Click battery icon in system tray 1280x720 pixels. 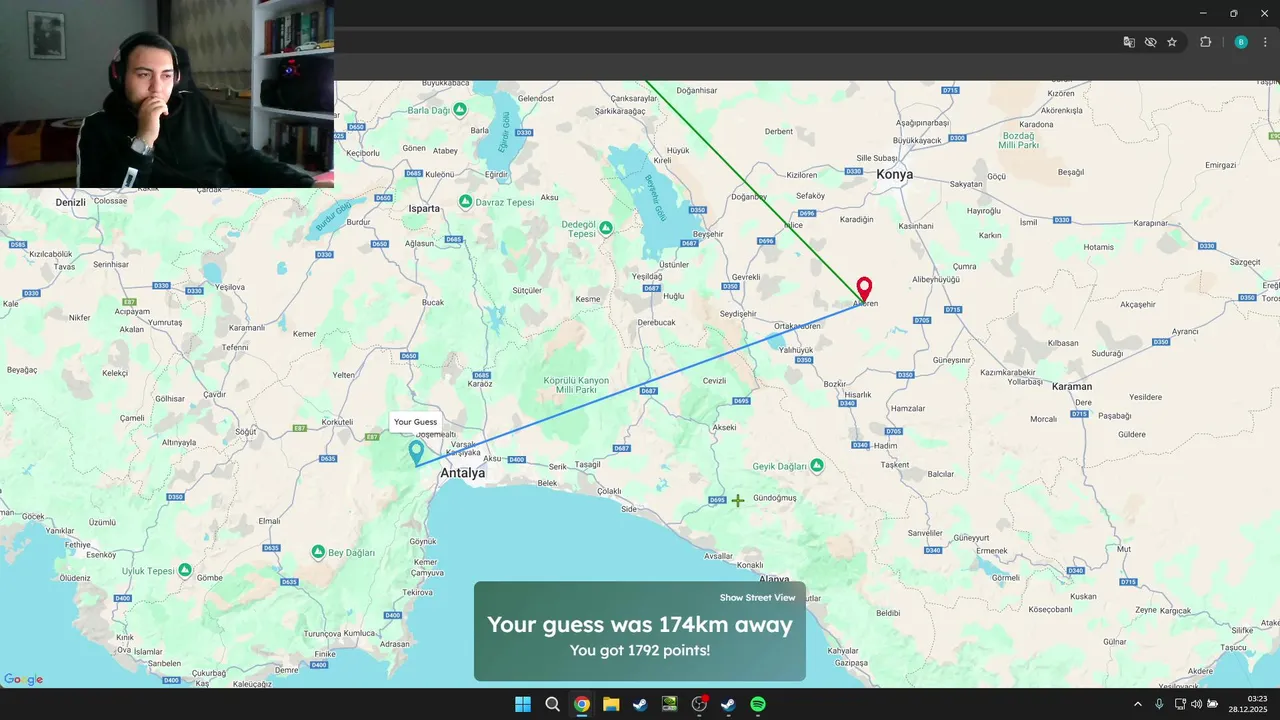(x=1212, y=704)
